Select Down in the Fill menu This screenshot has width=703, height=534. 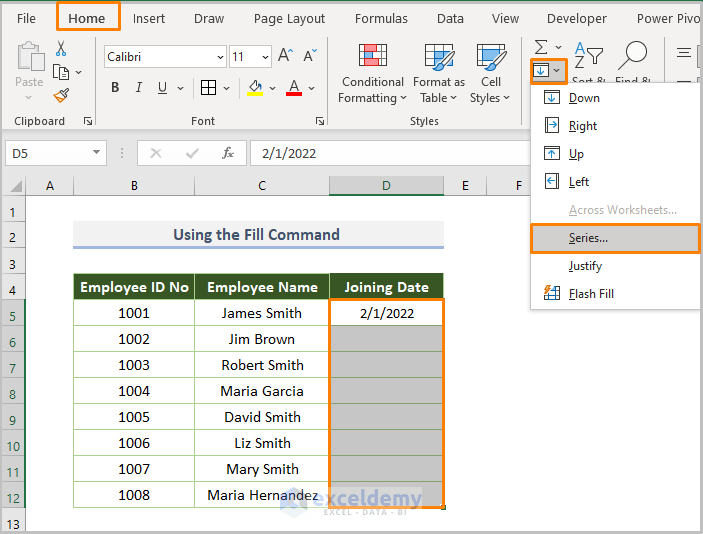pos(615,98)
